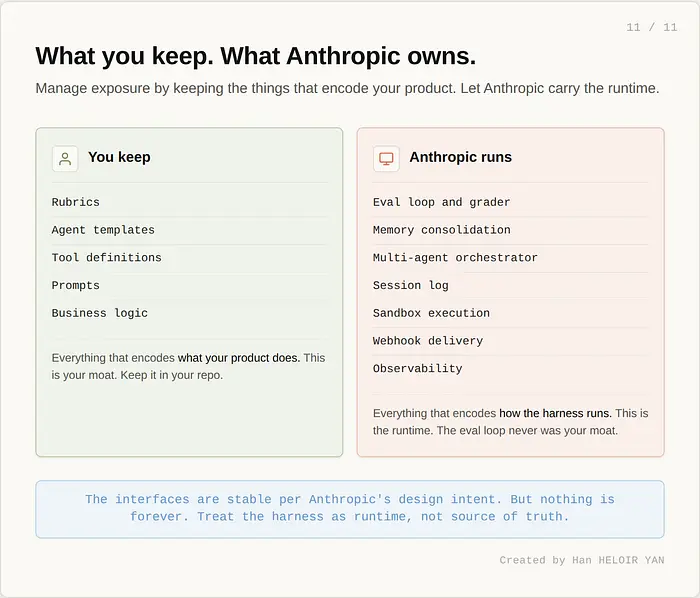Click the 'Rubrics' row
Viewport: 700px width, 598px height.
[190, 202]
